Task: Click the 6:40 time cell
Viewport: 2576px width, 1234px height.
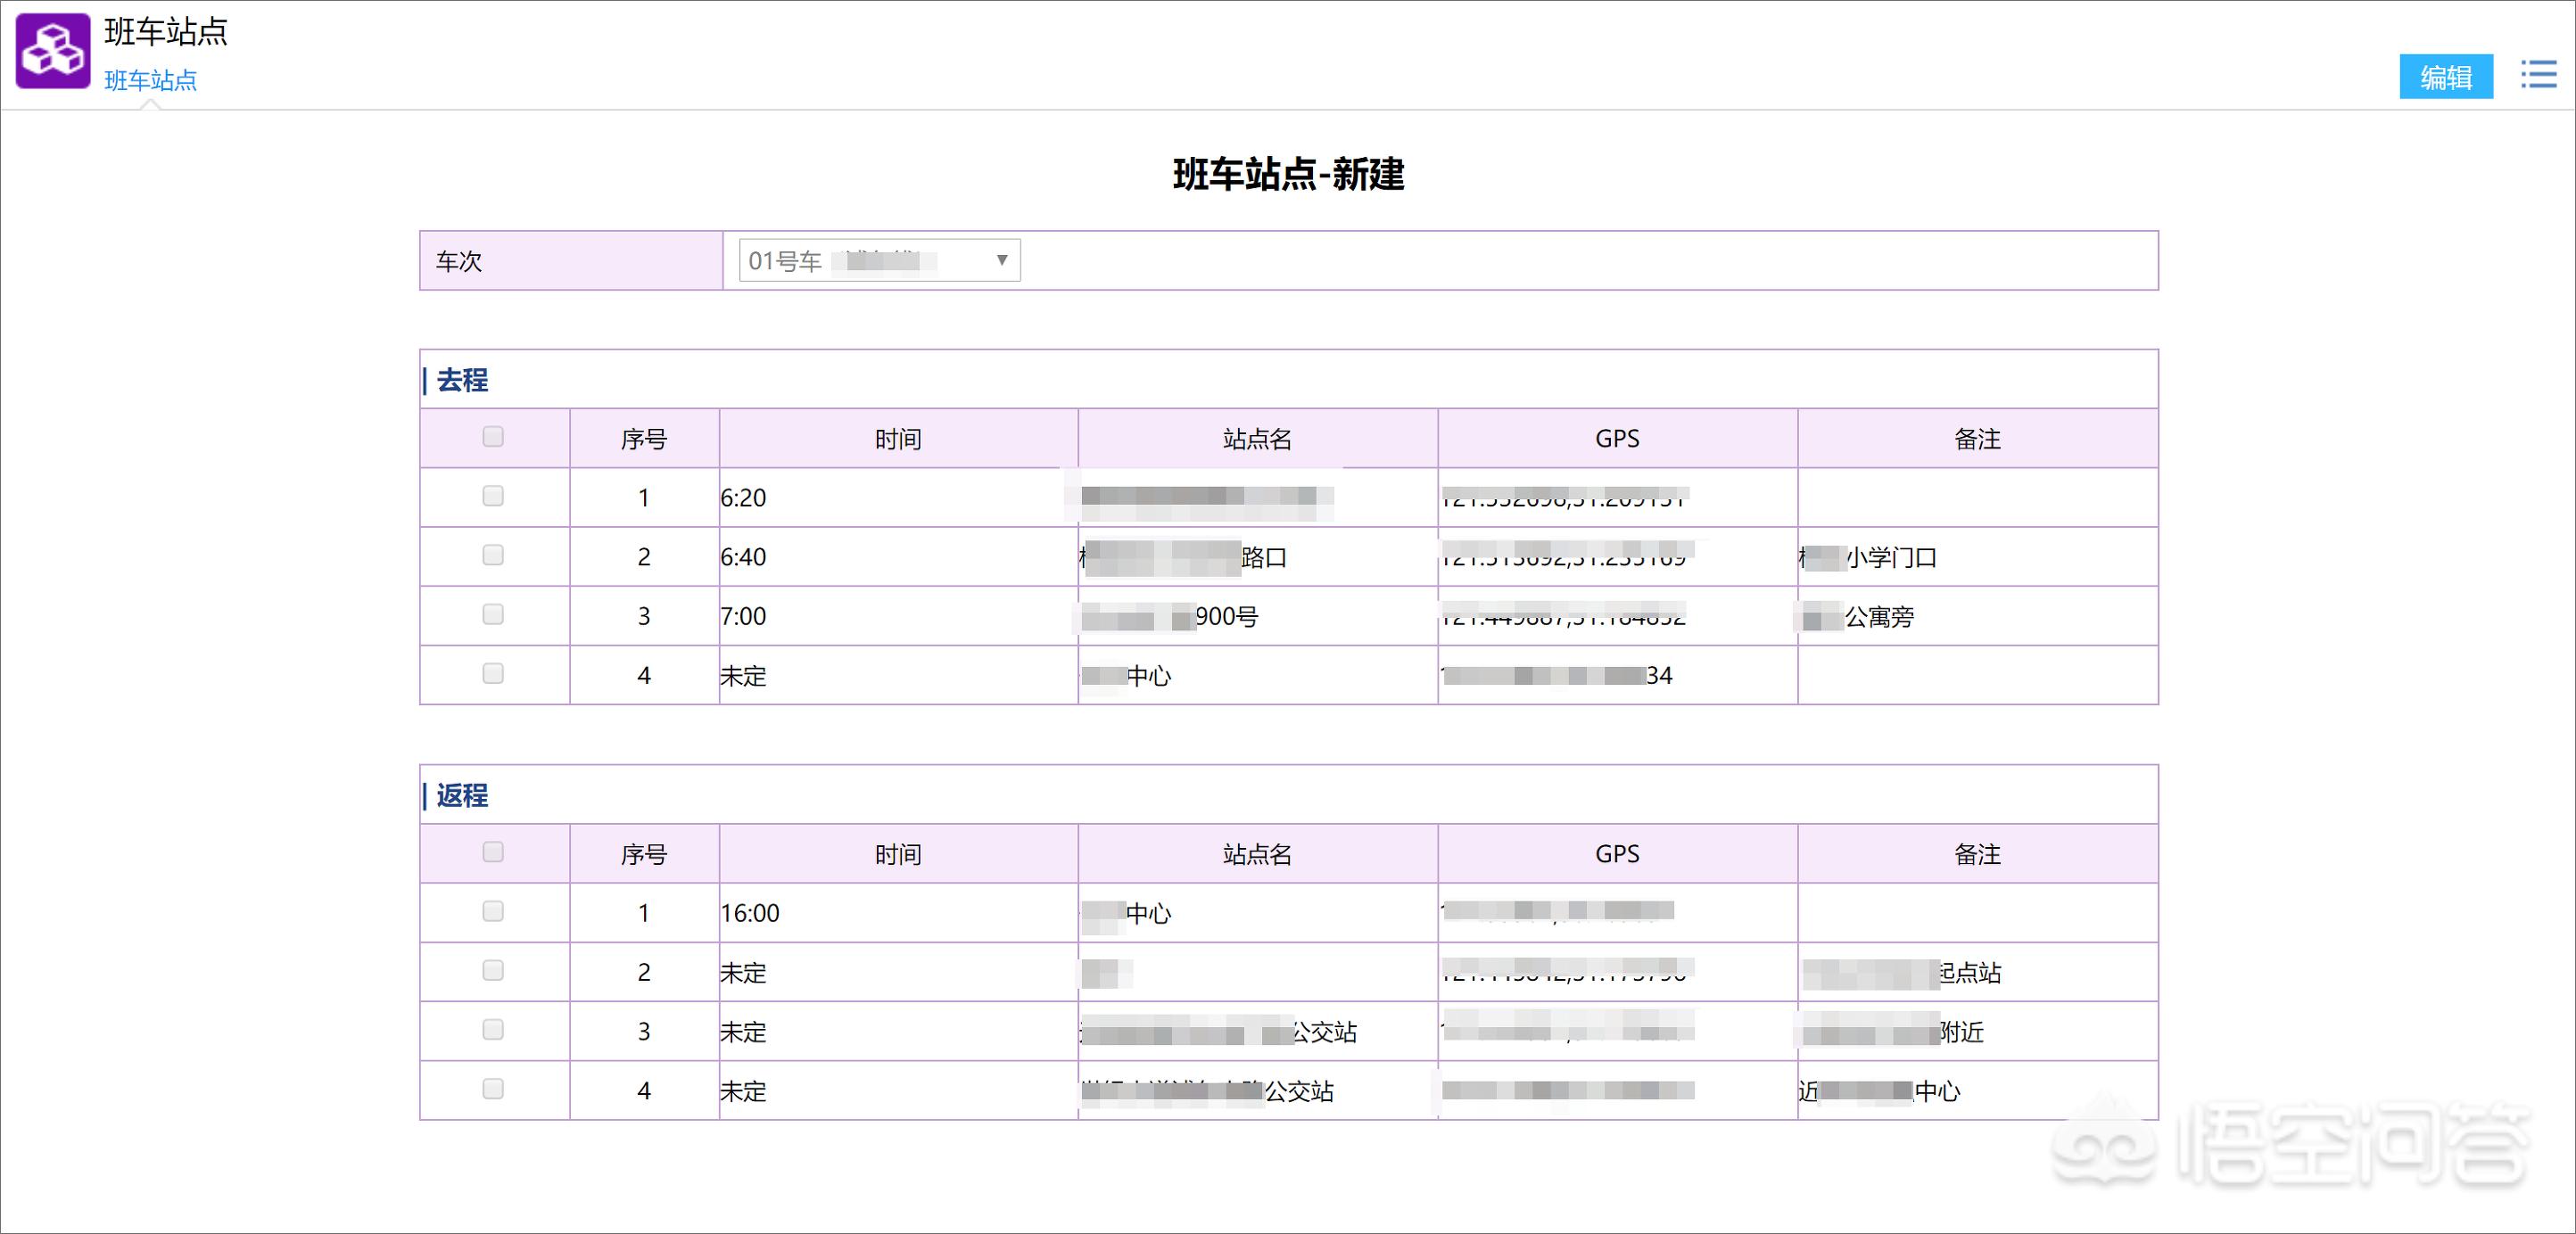Action: coord(898,557)
